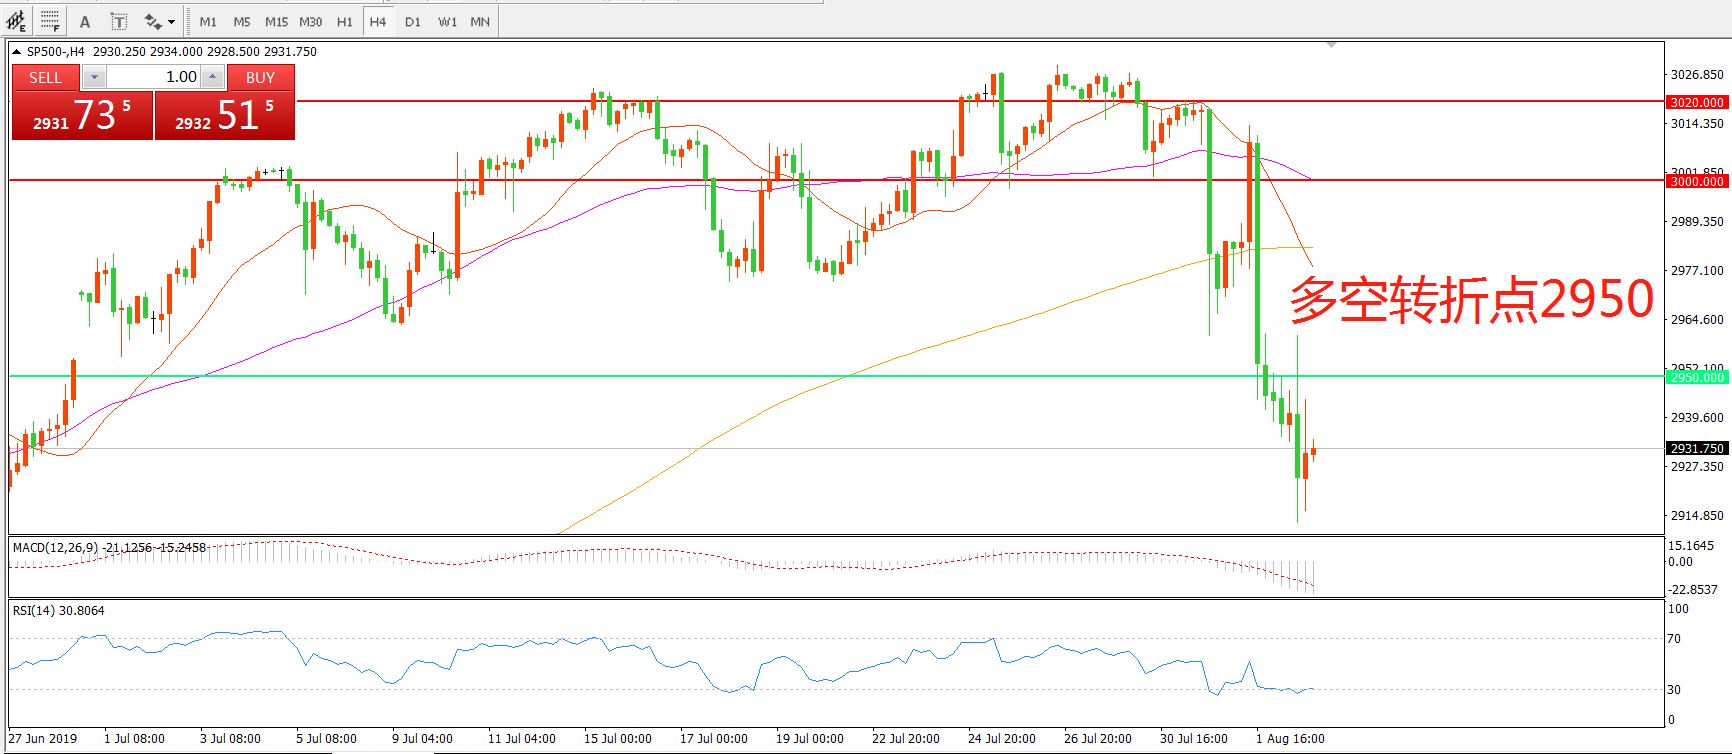Viewport: 1732px width, 754px height.
Task: Open the arrows tool dropdown arrow
Action: coord(172,21)
